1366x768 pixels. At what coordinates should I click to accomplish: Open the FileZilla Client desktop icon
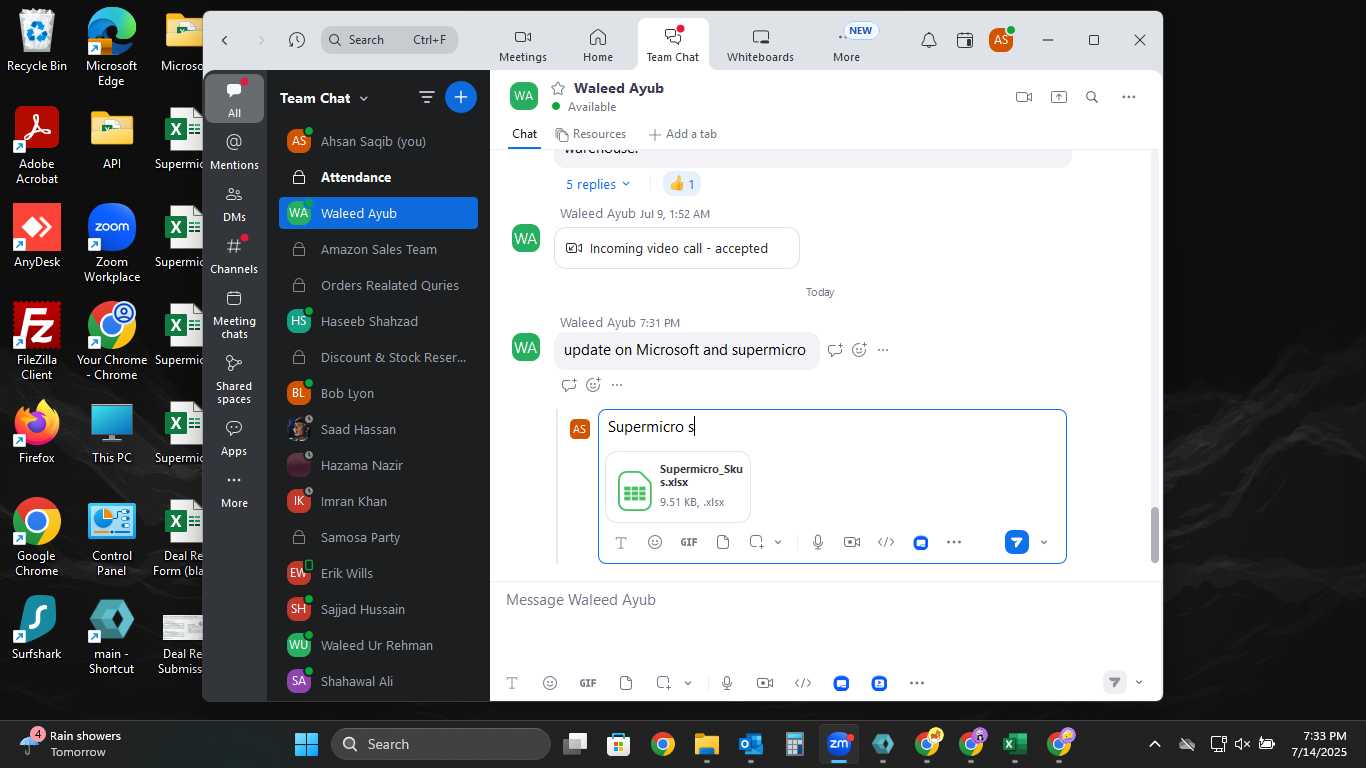(37, 342)
